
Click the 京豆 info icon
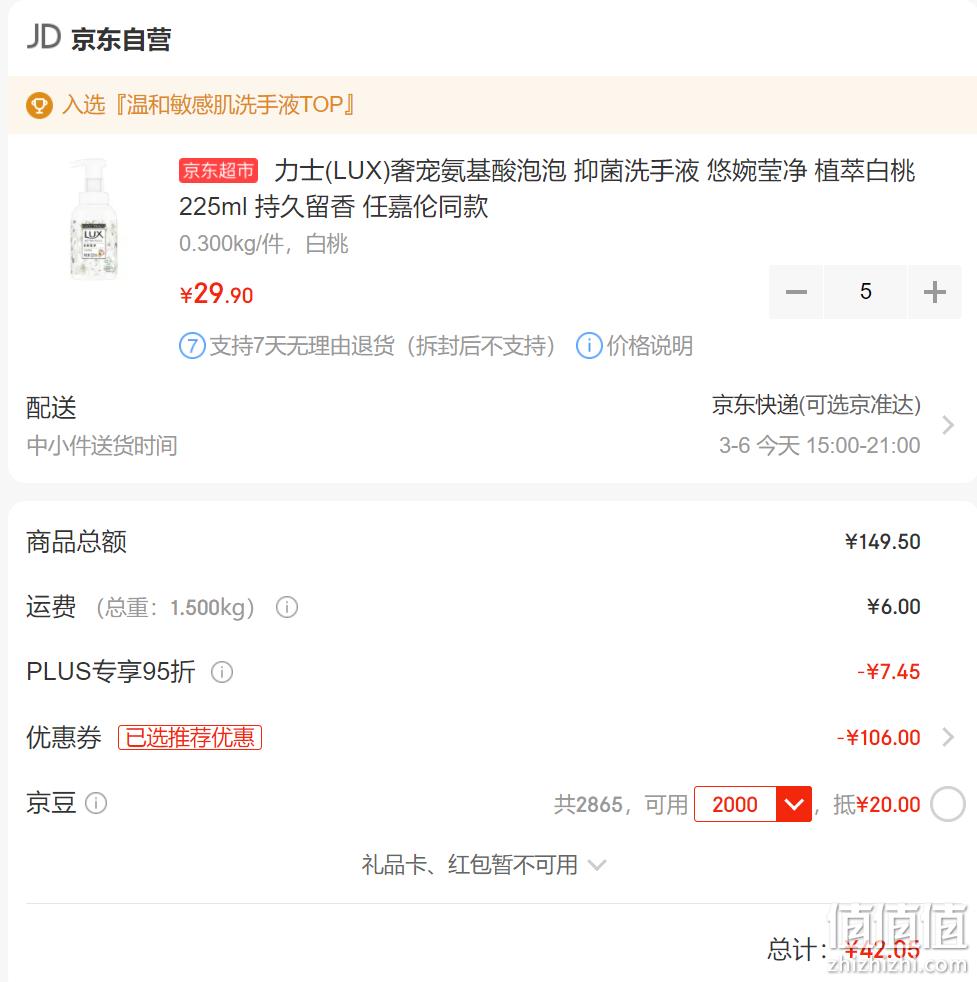(x=96, y=803)
